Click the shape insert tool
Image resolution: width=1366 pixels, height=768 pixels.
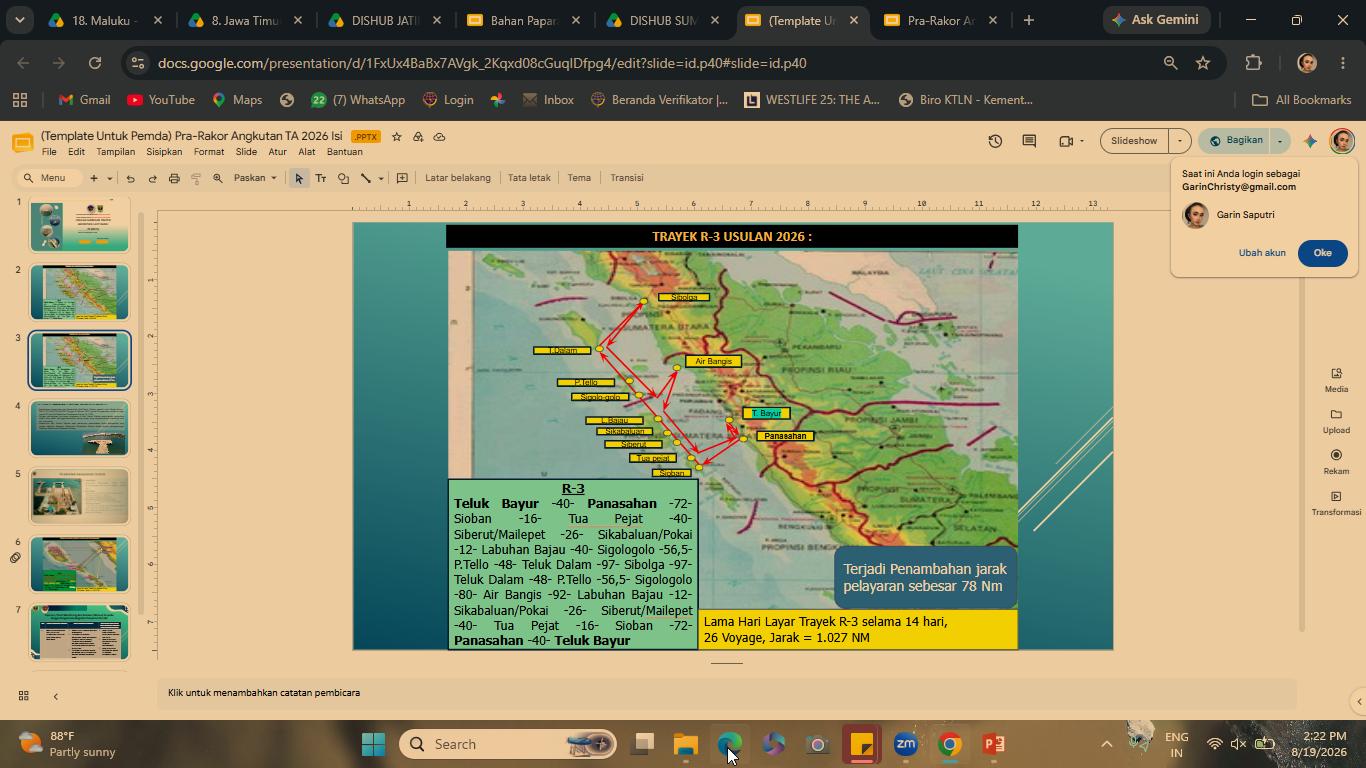[x=343, y=178]
